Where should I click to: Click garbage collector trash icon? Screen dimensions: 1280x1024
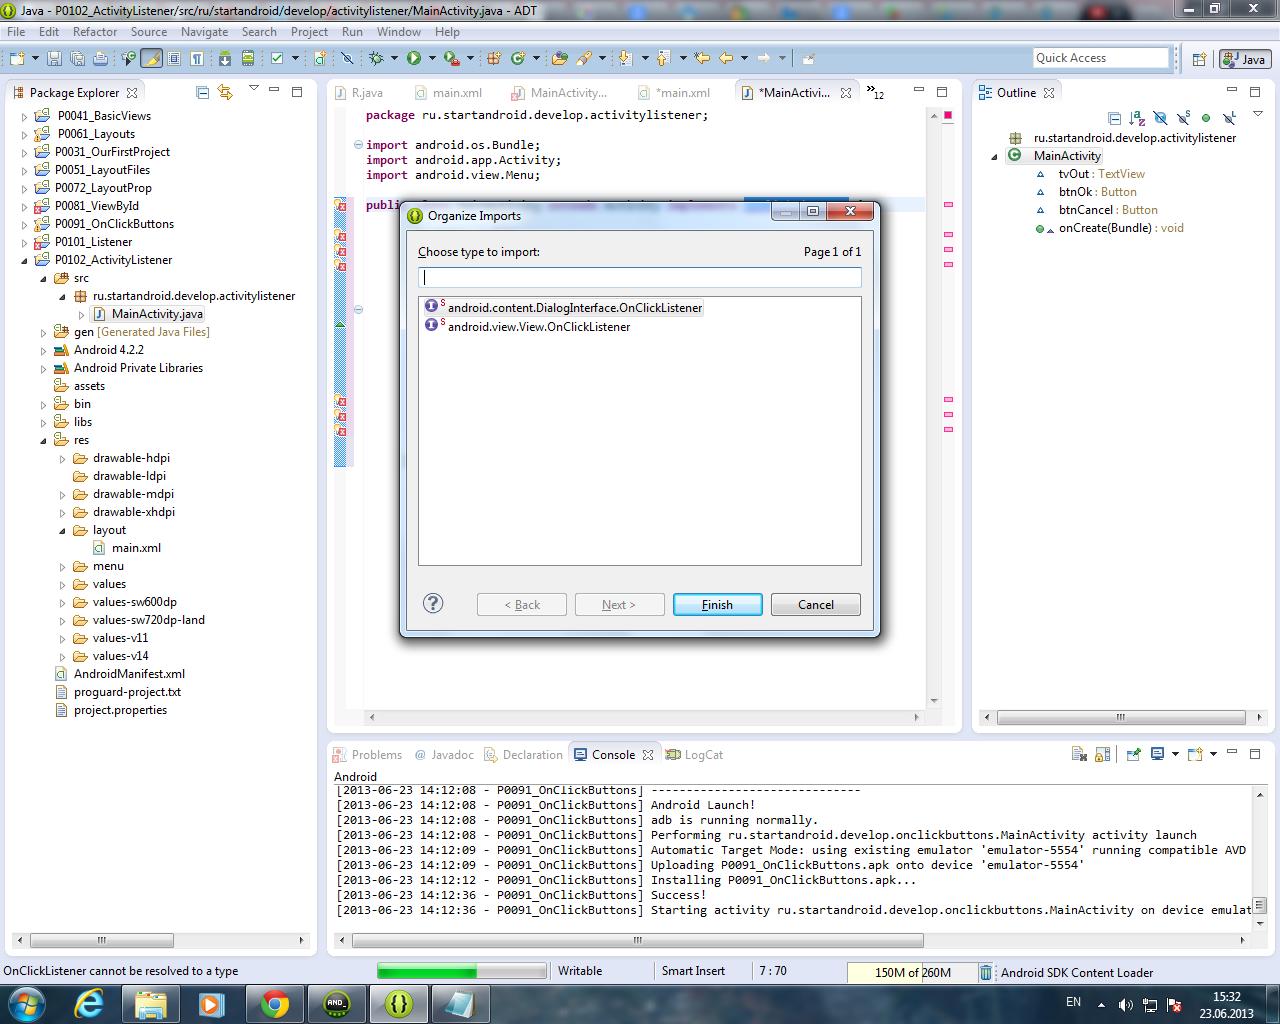[x=986, y=972]
